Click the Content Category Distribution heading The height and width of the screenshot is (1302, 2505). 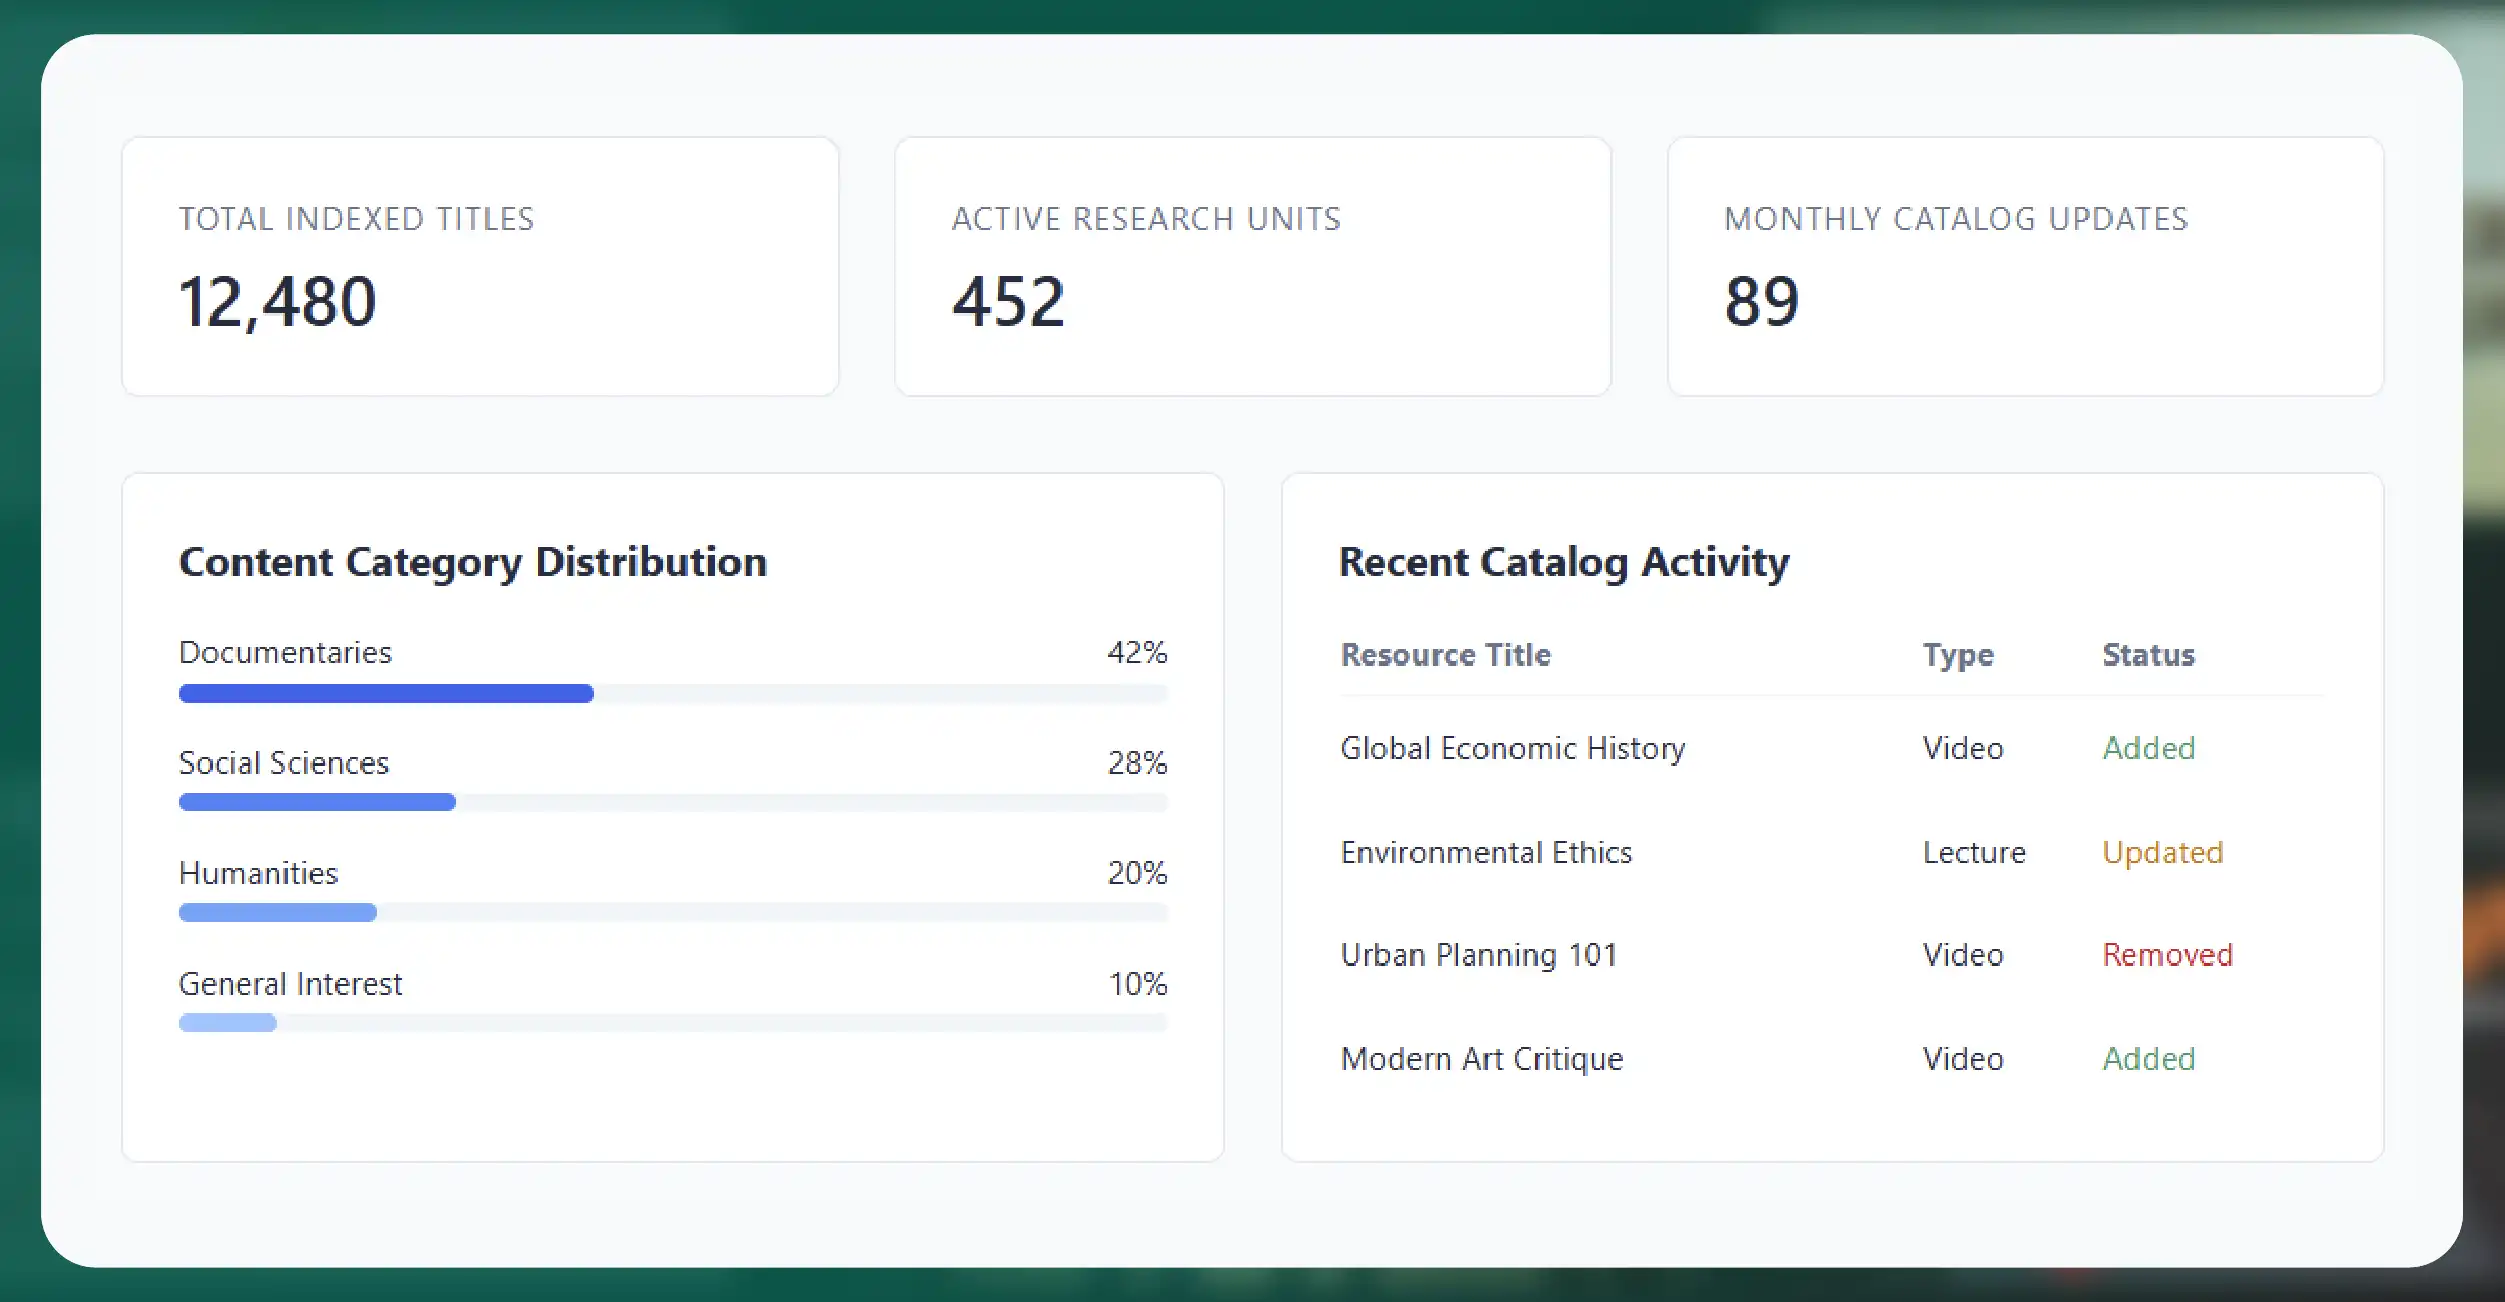pyautogui.click(x=473, y=562)
